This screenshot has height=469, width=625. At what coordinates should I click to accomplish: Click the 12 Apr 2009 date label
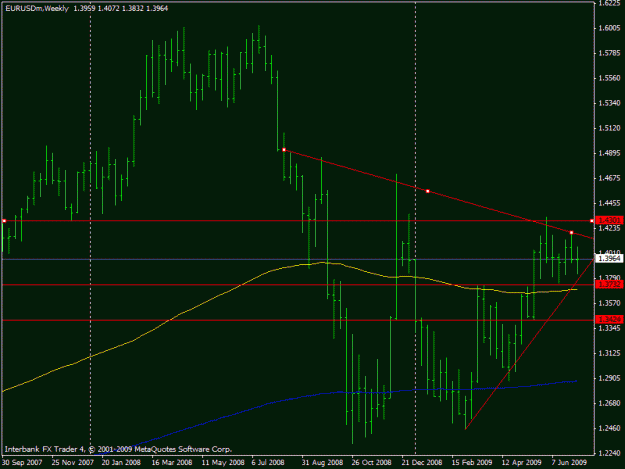point(521,463)
